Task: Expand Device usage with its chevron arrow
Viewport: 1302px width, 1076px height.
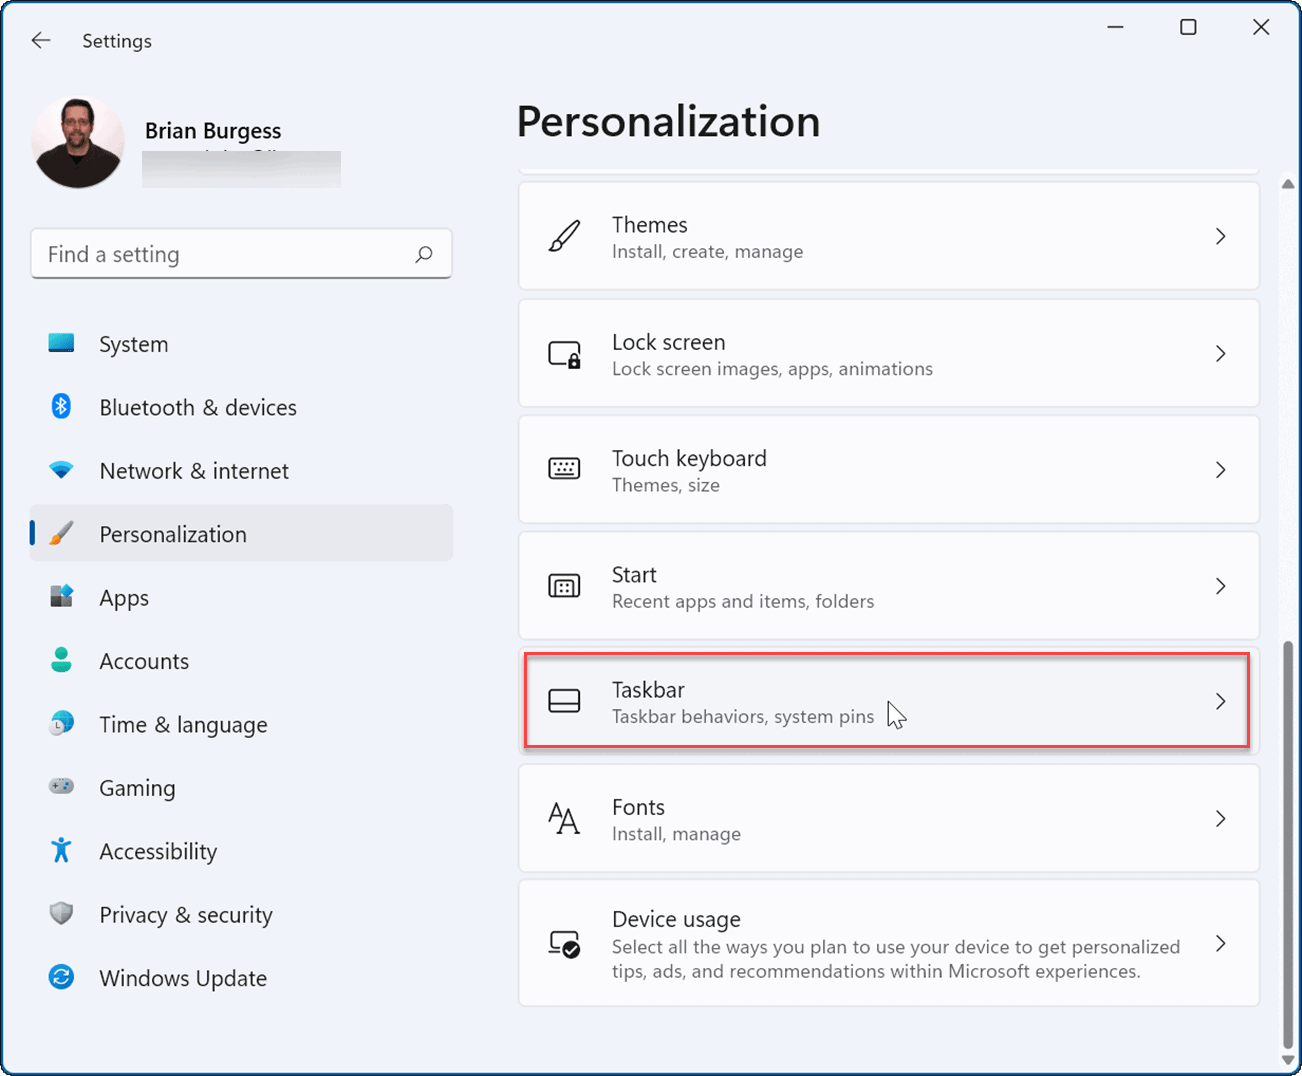Action: [x=1220, y=943]
